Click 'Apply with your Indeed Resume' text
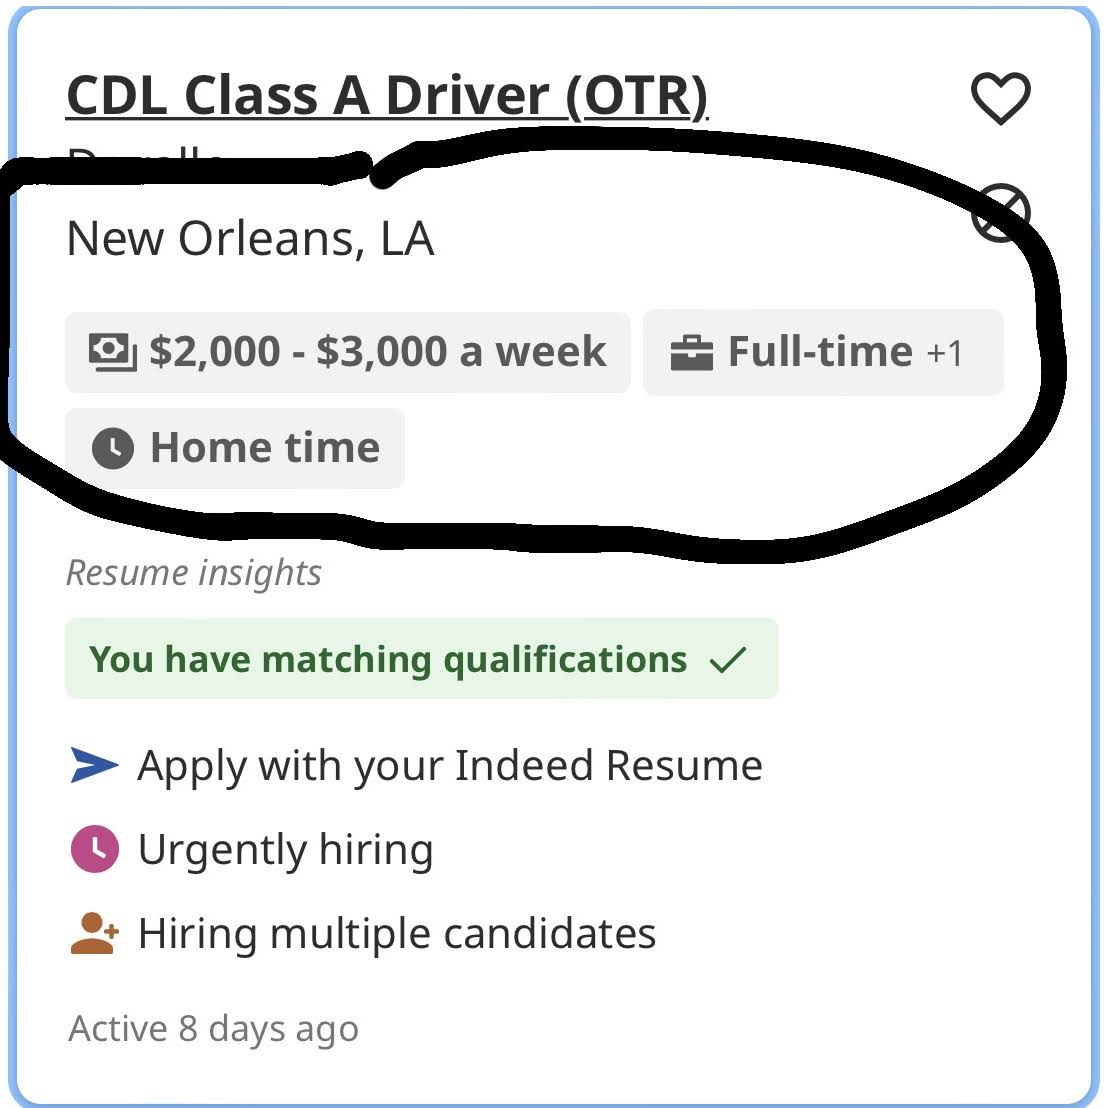This screenshot has width=1108, height=1108. (x=450, y=766)
